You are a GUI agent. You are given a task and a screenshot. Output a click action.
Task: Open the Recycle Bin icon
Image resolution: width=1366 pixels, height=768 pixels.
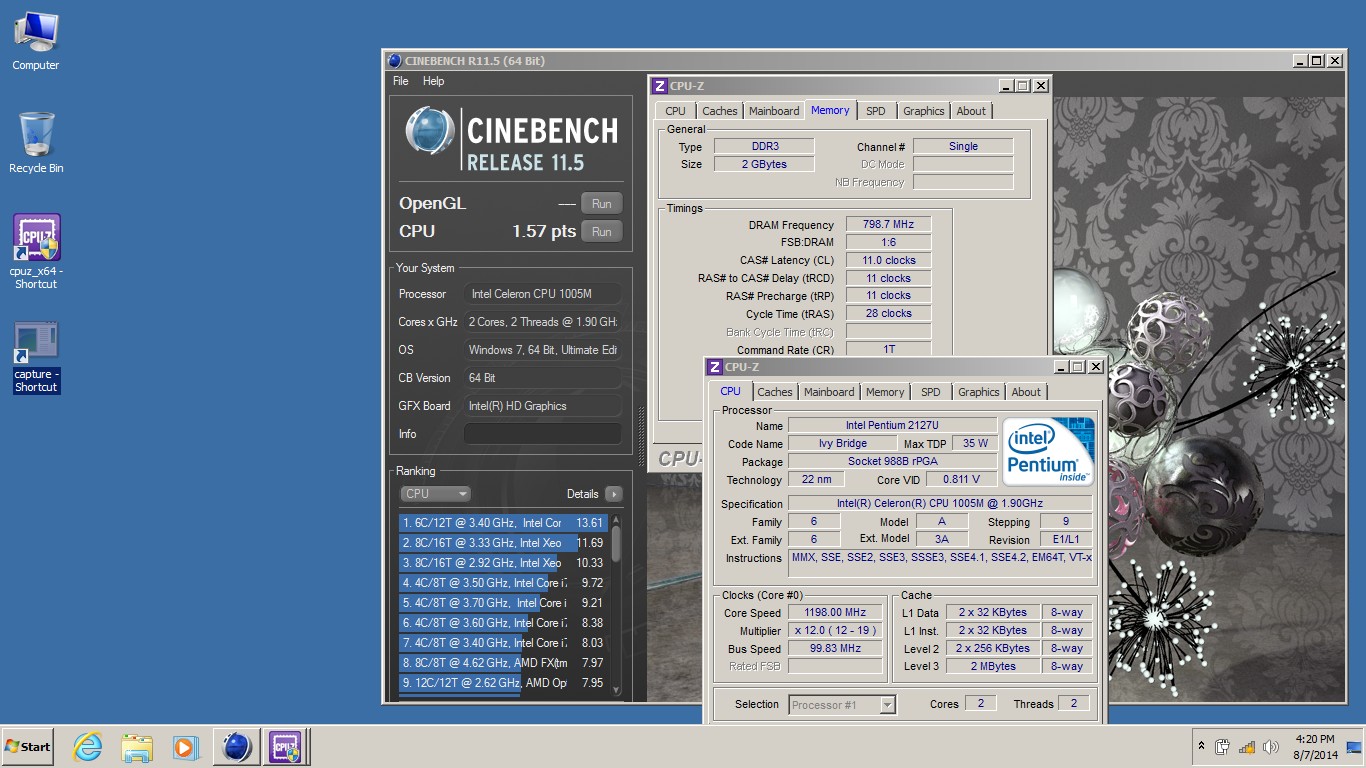(36, 143)
